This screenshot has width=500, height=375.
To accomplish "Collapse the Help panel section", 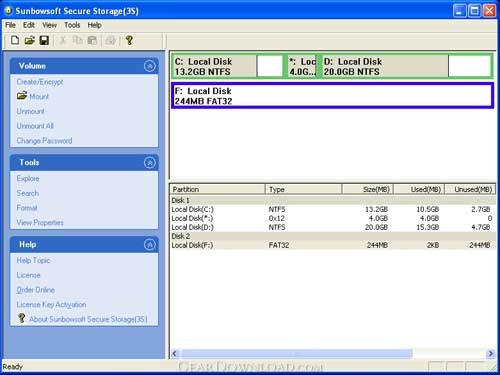I will (150, 244).
